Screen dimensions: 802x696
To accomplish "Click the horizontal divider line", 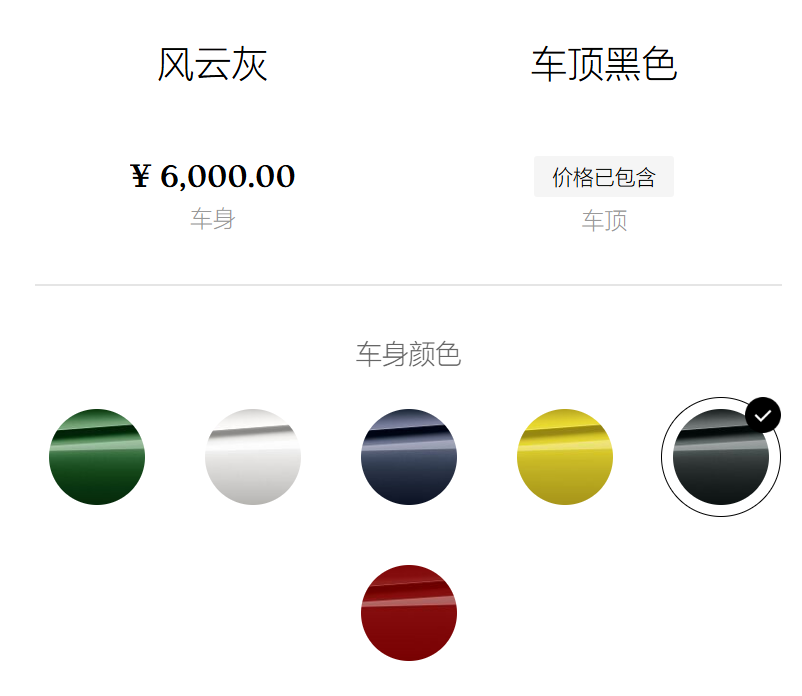I will tap(409, 285).
